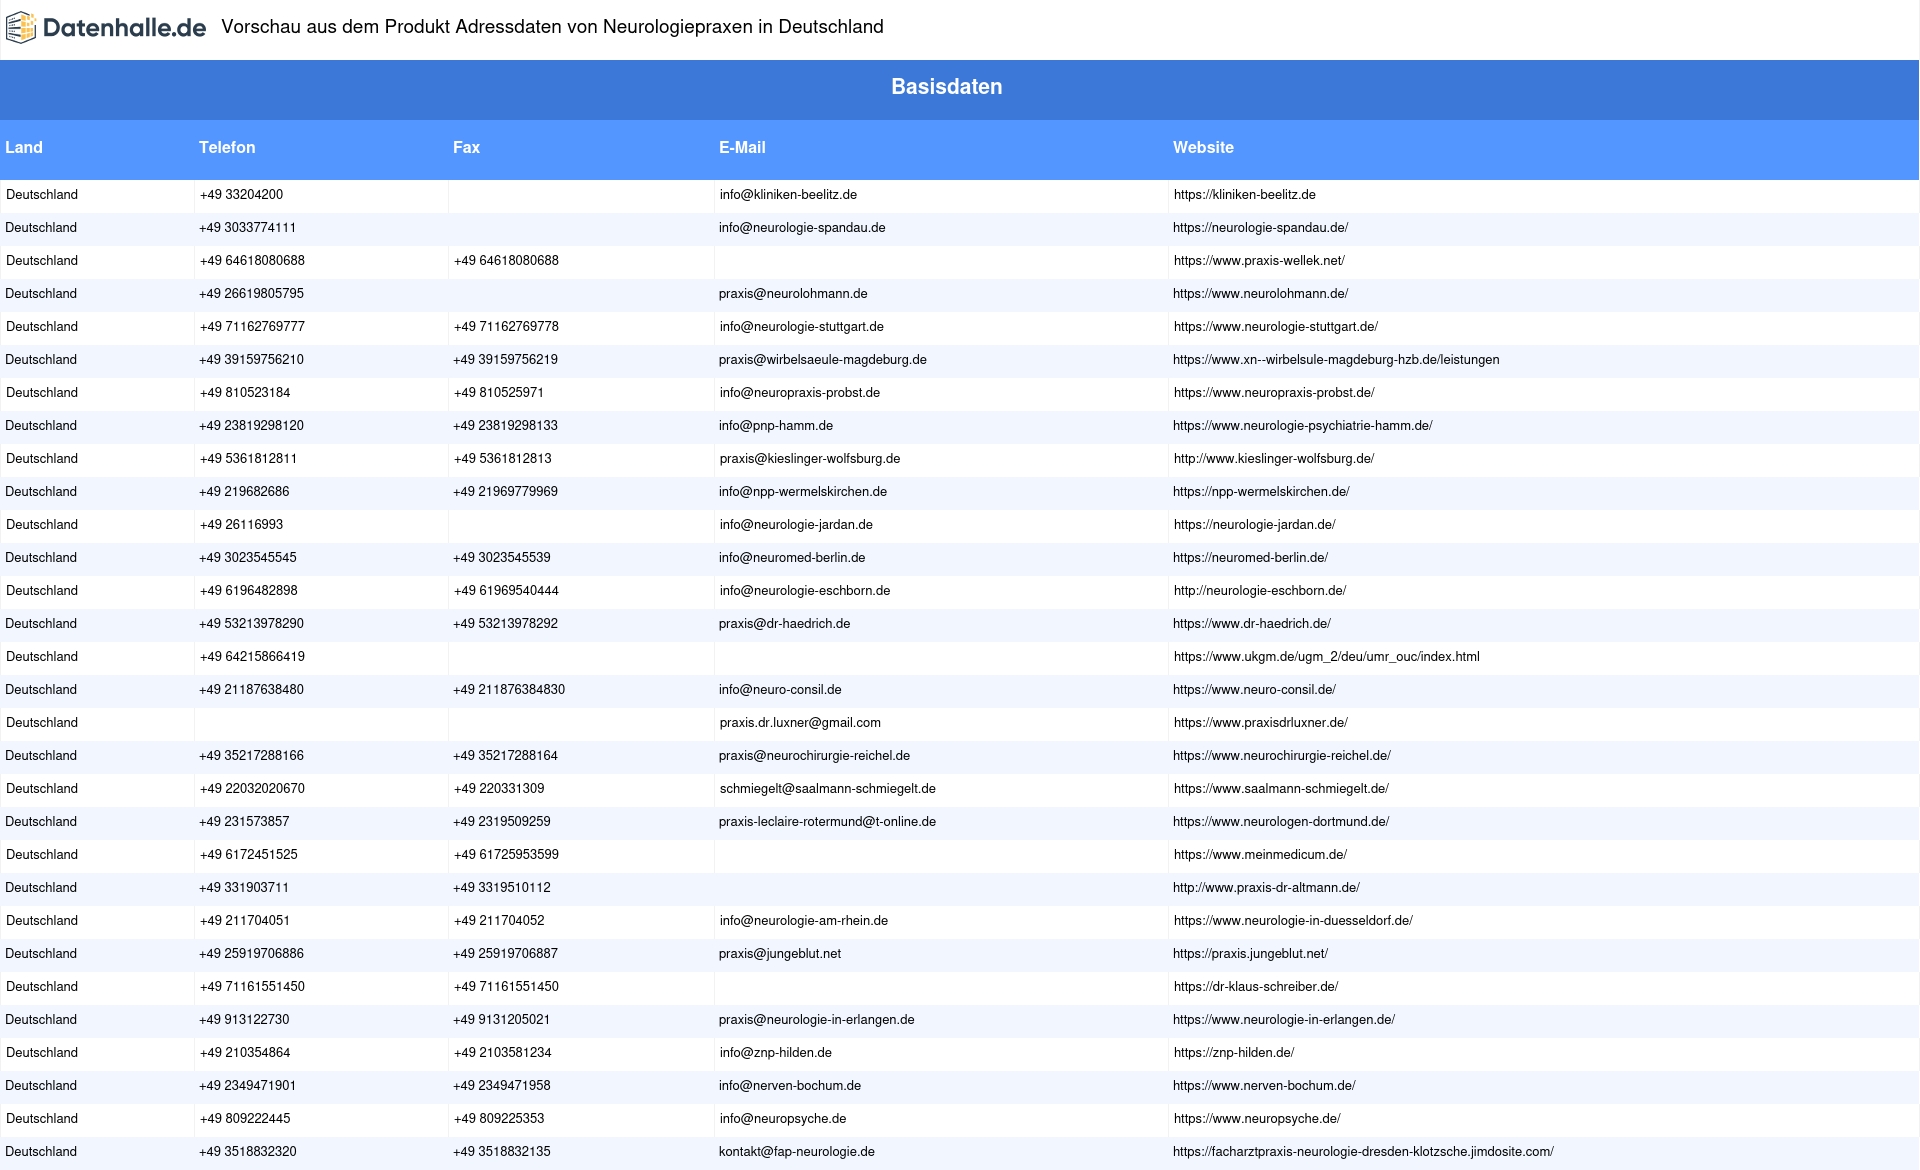Select email info@neuro-consil.de
Image resolution: width=1920 pixels, height=1170 pixels.
tap(780, 690)
